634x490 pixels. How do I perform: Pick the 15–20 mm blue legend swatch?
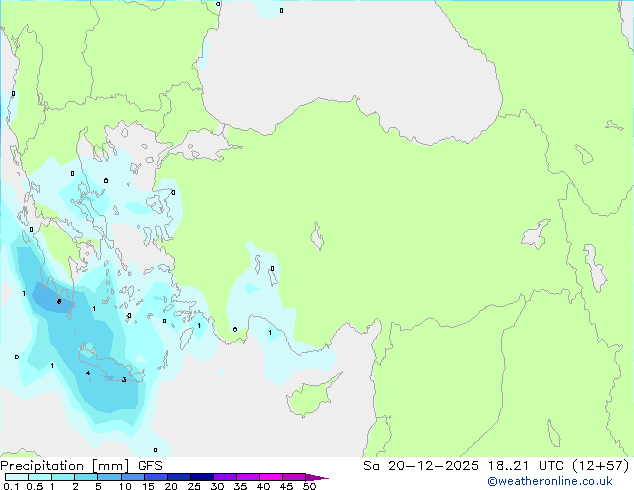tap(156, 477)
